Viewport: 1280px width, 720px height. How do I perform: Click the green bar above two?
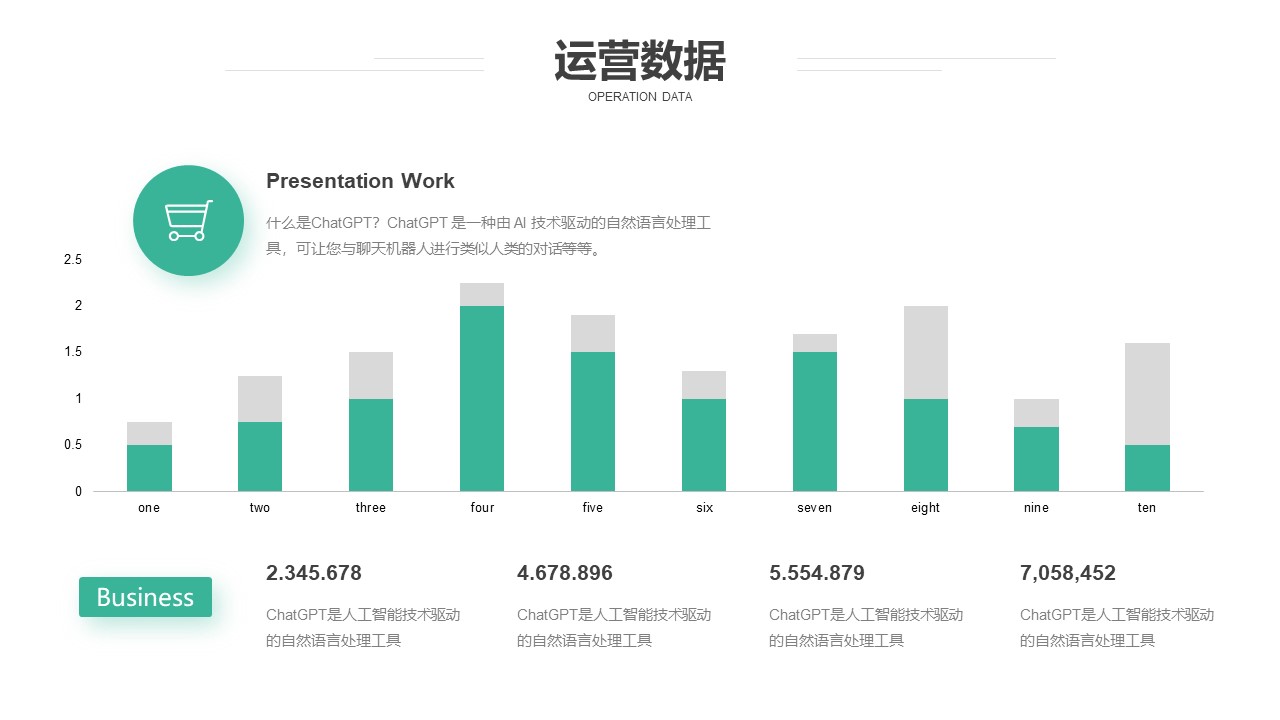click(260, 456)
